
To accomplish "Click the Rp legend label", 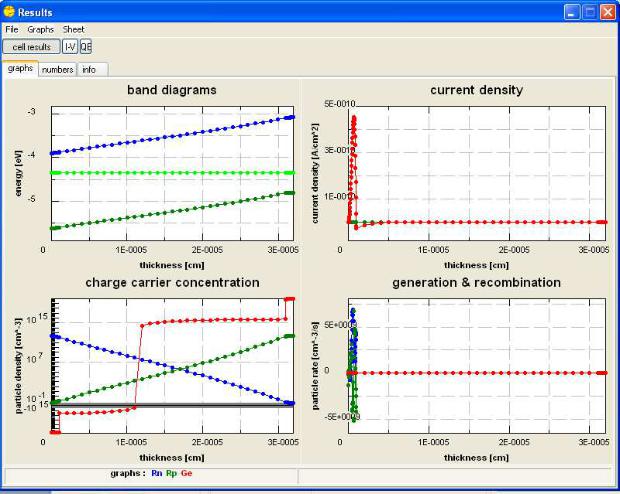I will pos(171,473).
